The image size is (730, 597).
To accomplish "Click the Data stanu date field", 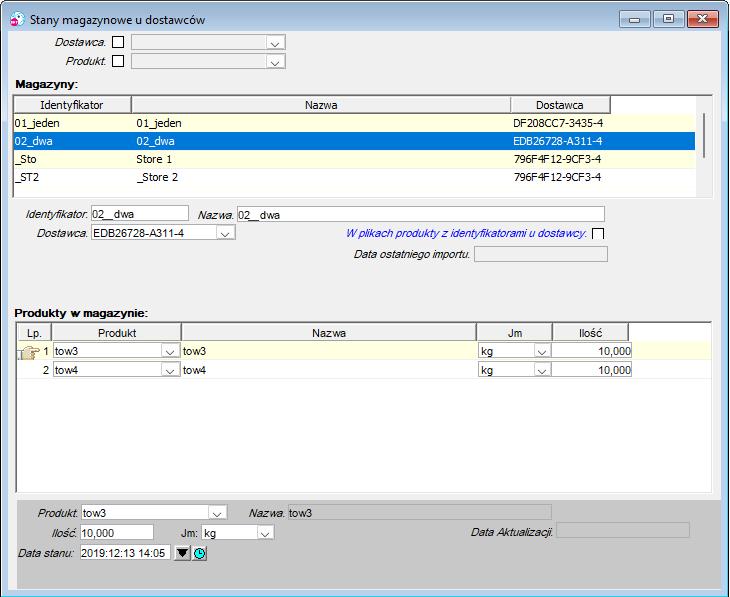I will (125, 553).
